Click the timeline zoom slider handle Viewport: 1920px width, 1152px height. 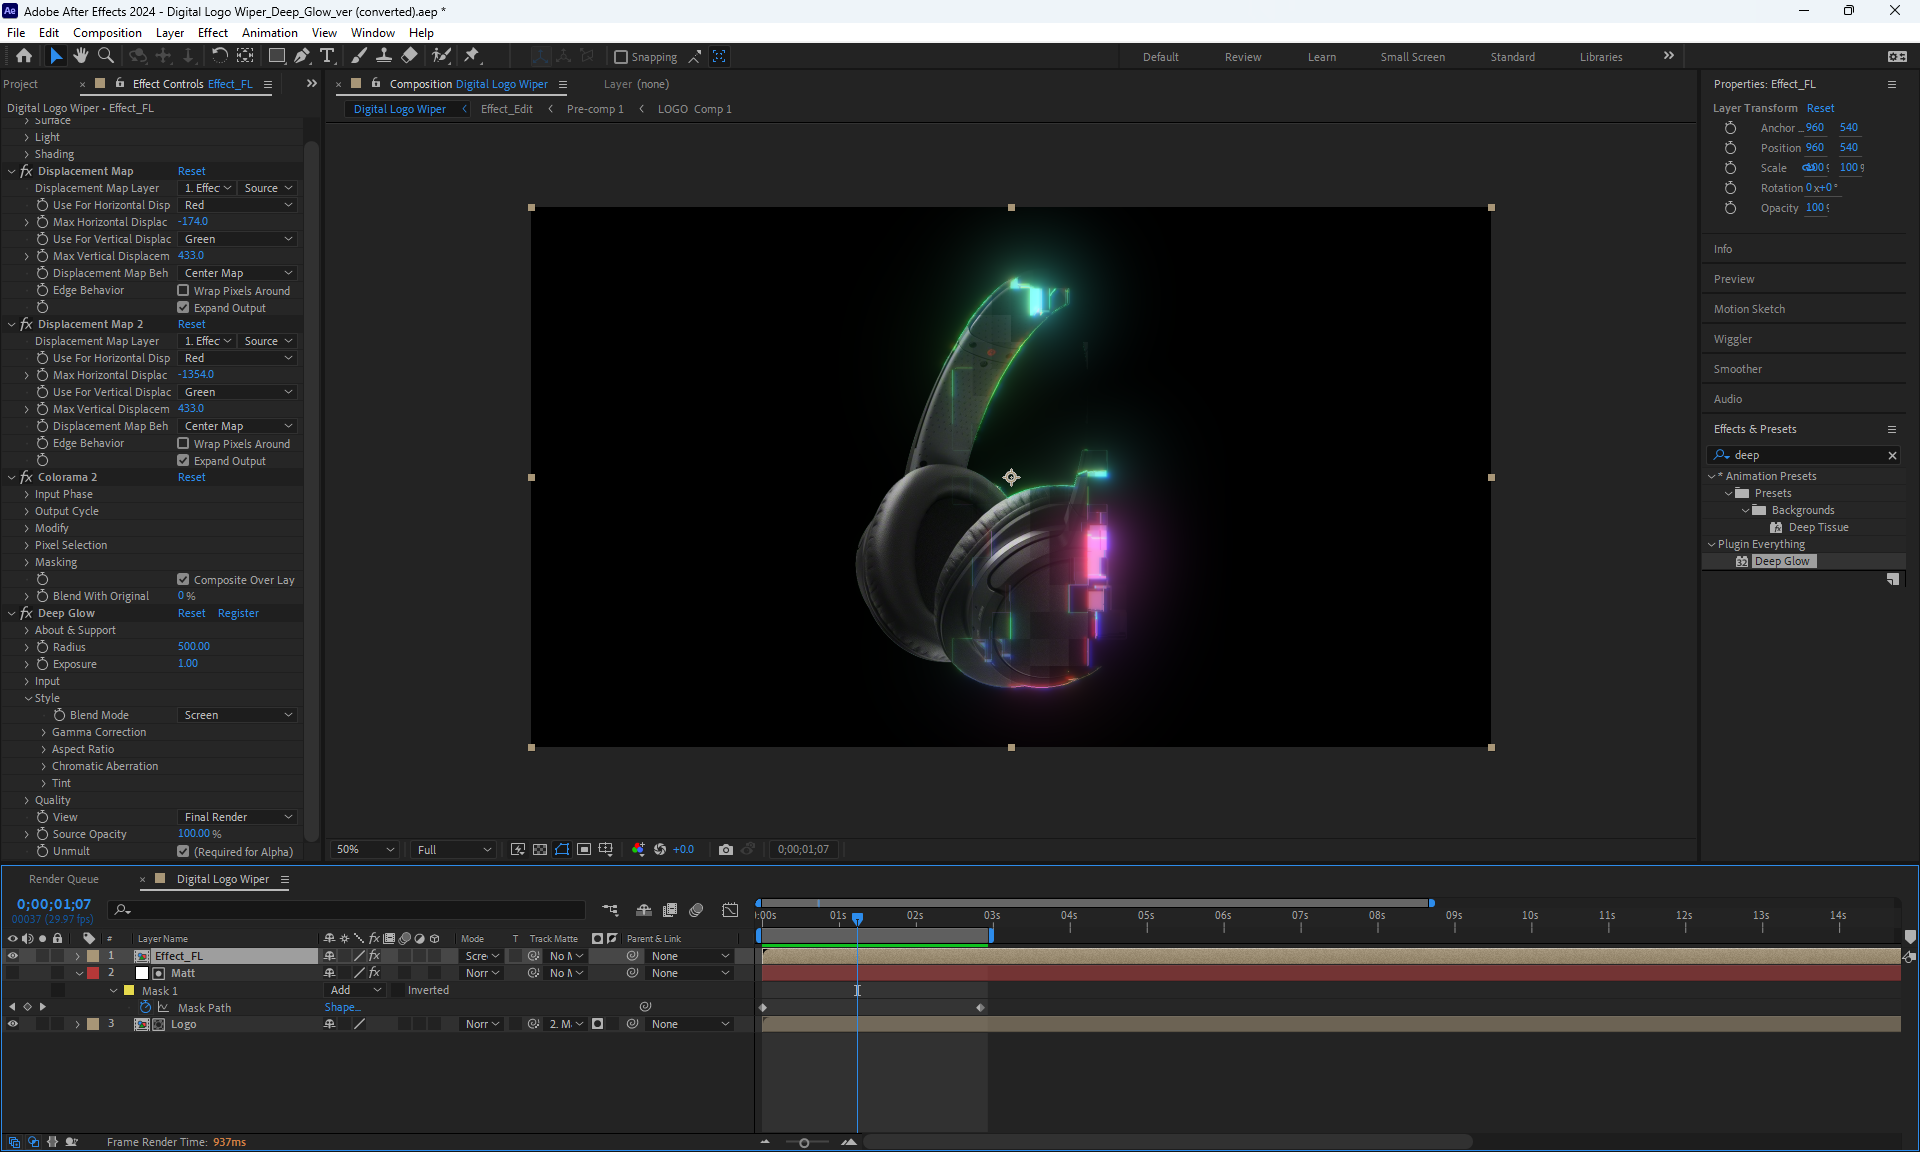pyautogui.click(x=804, y=1142)
